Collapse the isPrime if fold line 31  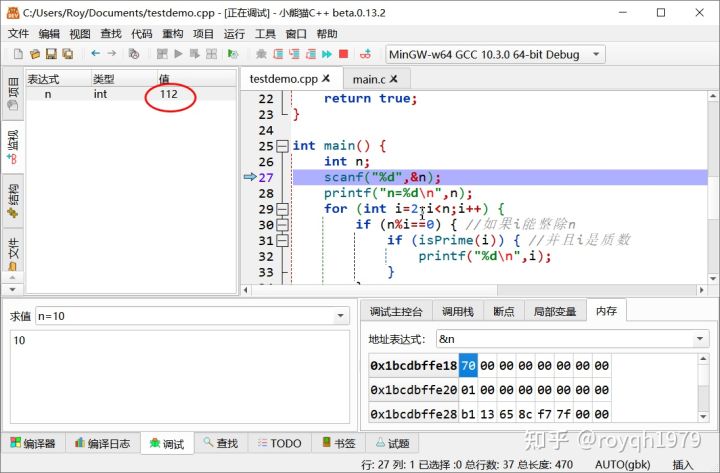coord(282,241)
